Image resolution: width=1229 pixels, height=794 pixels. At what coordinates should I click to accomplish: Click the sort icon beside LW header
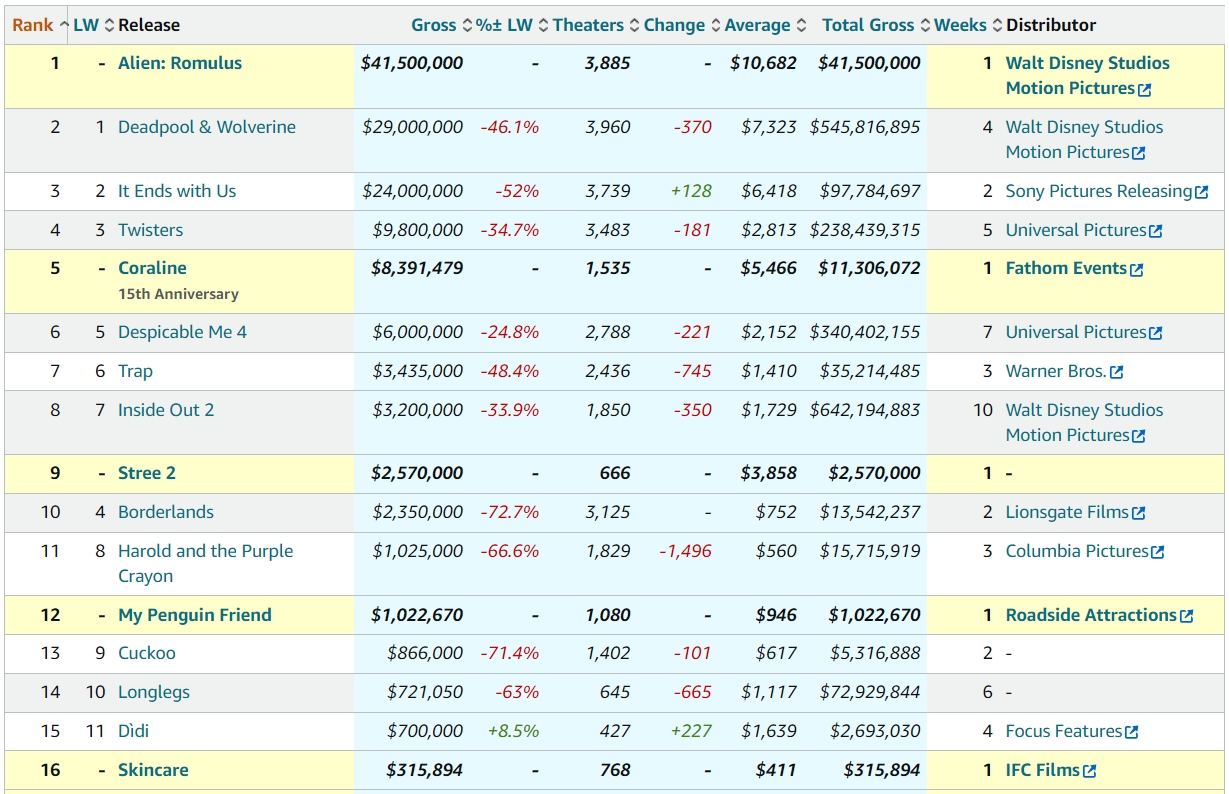110,25
